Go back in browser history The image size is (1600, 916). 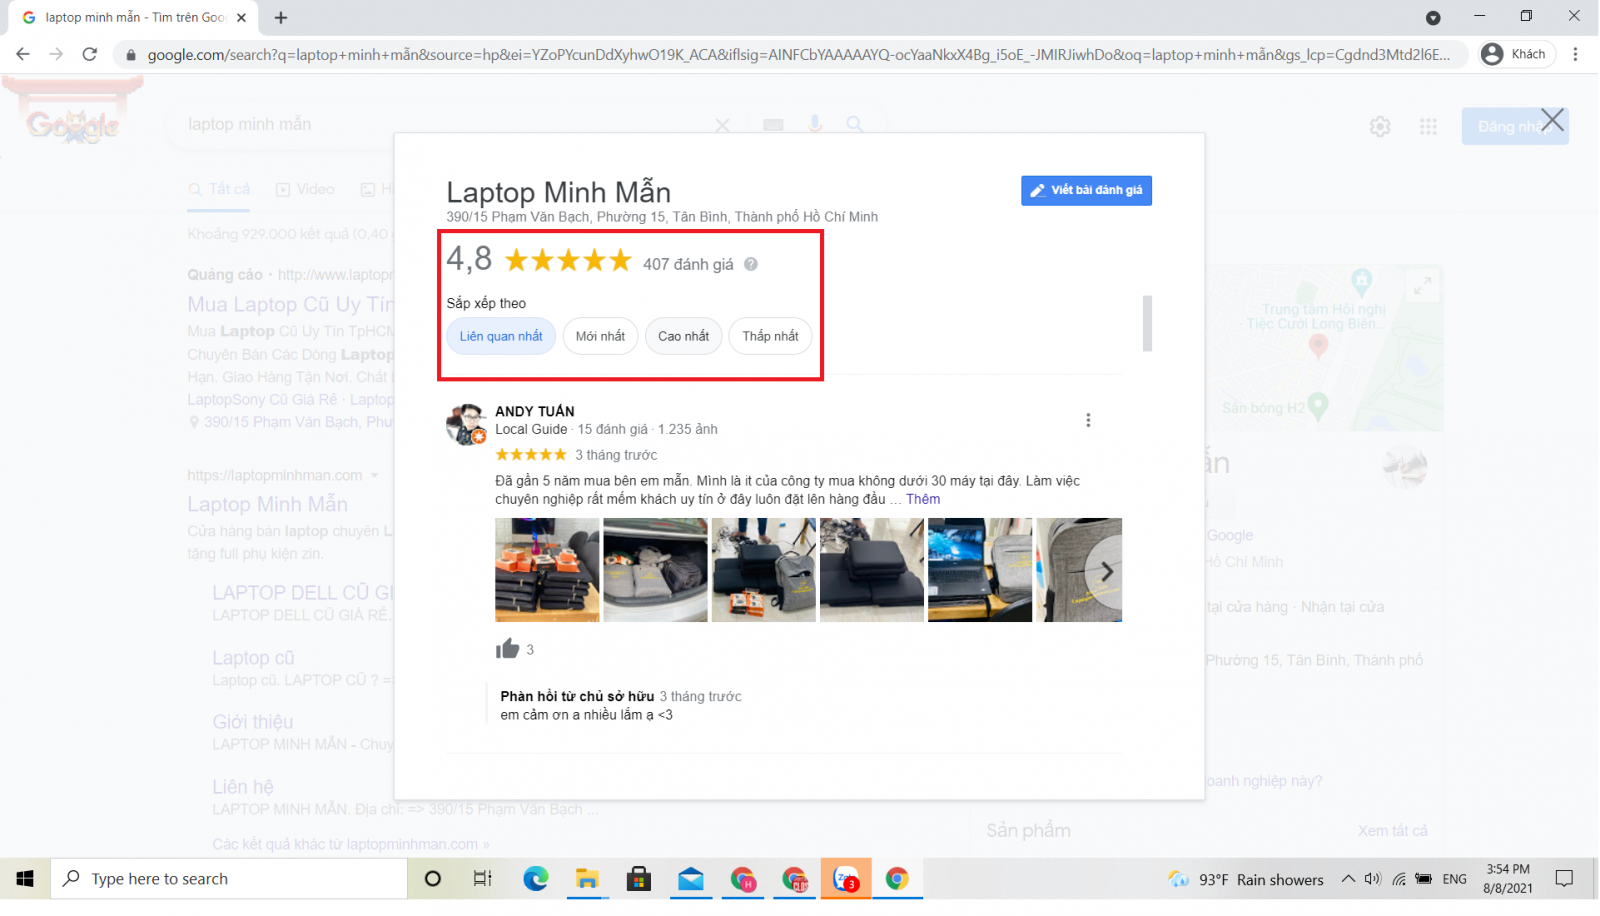23,54
